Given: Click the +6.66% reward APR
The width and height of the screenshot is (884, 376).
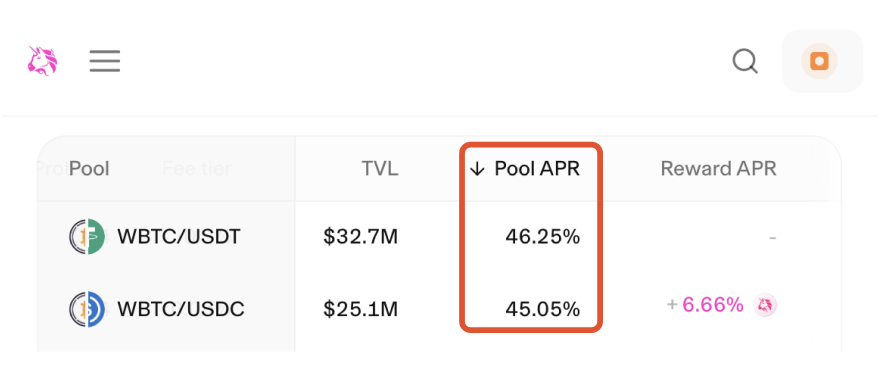Looking at the screenshot, I should [x=705, y=306].
